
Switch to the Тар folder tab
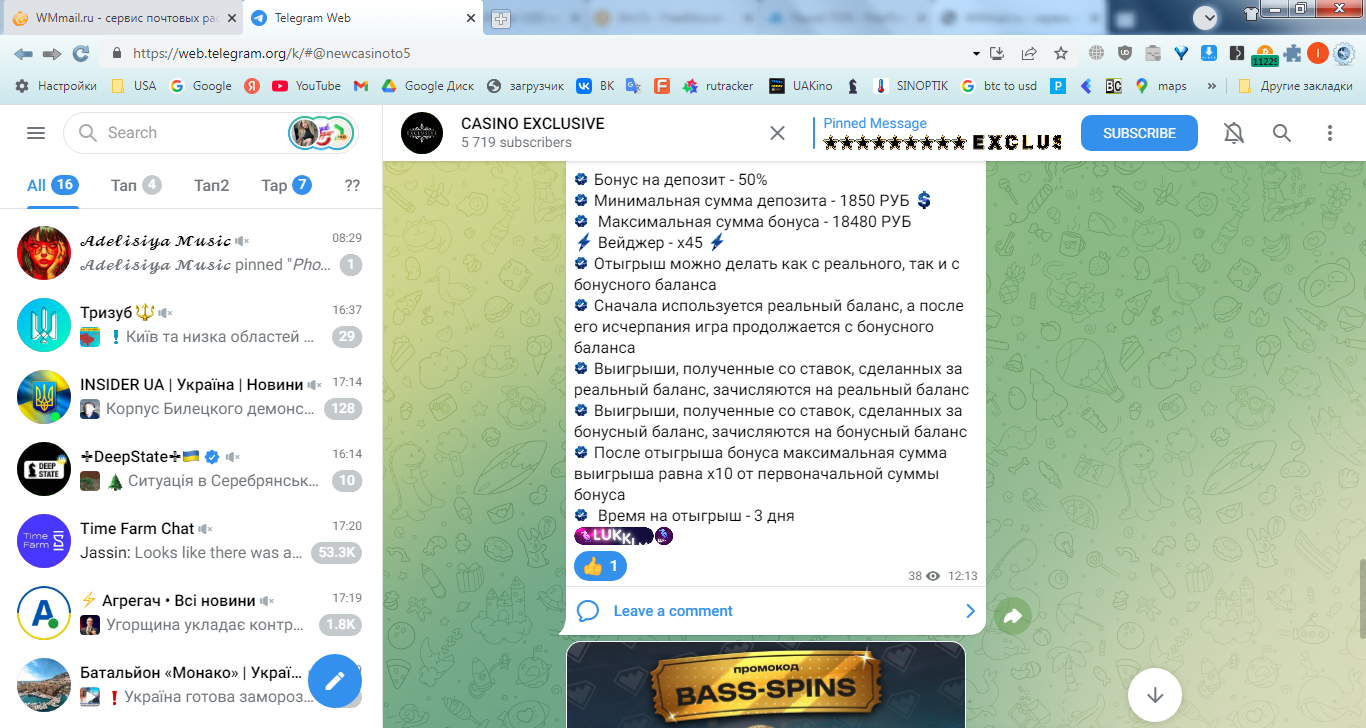click(286, 185)
